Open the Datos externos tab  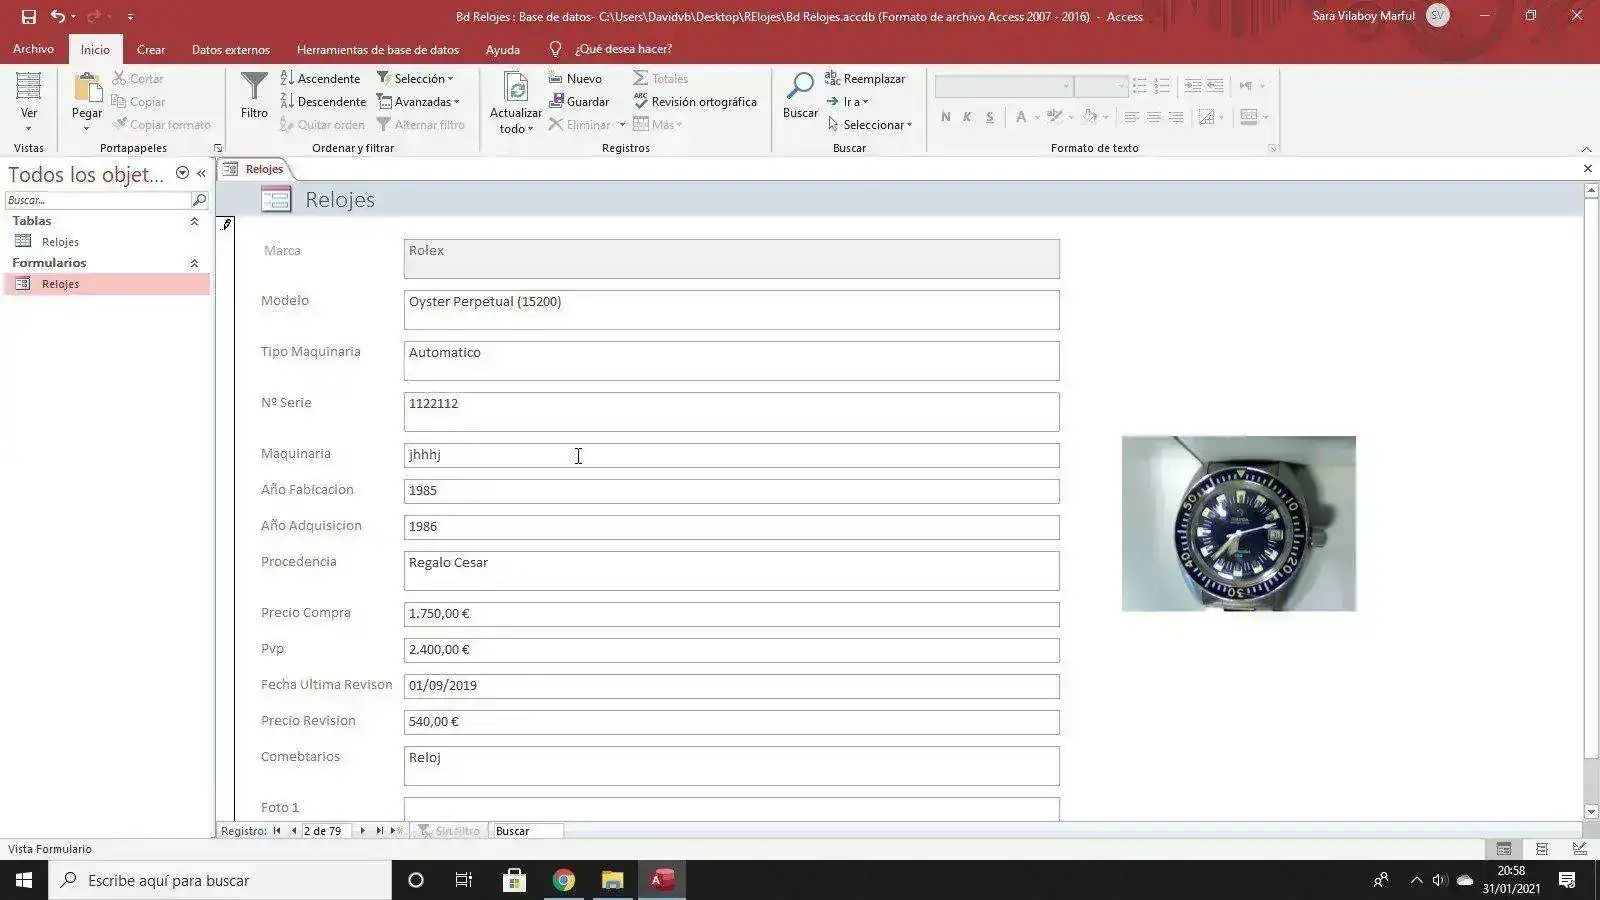(230, 49)
